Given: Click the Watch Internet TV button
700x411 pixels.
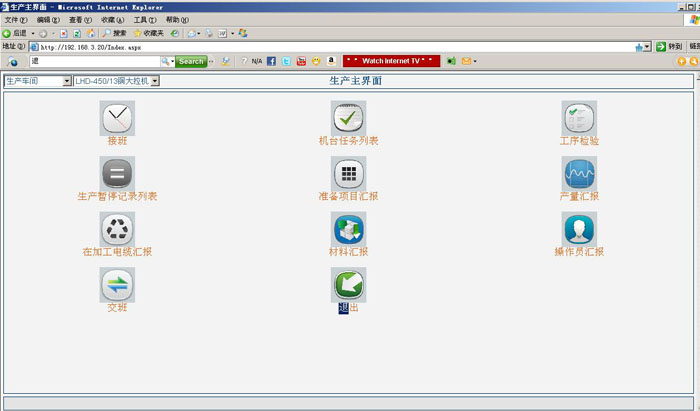Looking at the screenshot, I should point(392,61).
